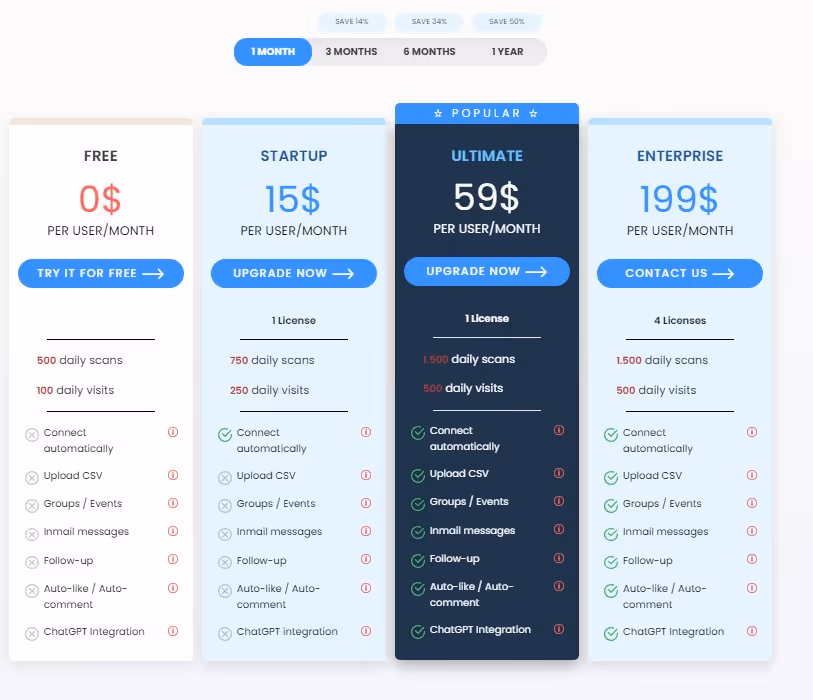Screen dimensions: 813x700
Task: Select info icon beside Enterprise's Upload CSV
Action: coord(752,475)
